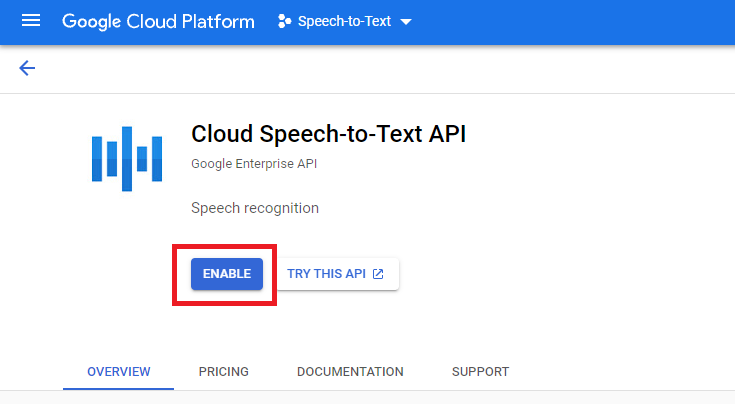Screen dimensions: 735x404
Task: Click the Cloud Speech-to-Text API heading
Action: [x=328, y=135]
